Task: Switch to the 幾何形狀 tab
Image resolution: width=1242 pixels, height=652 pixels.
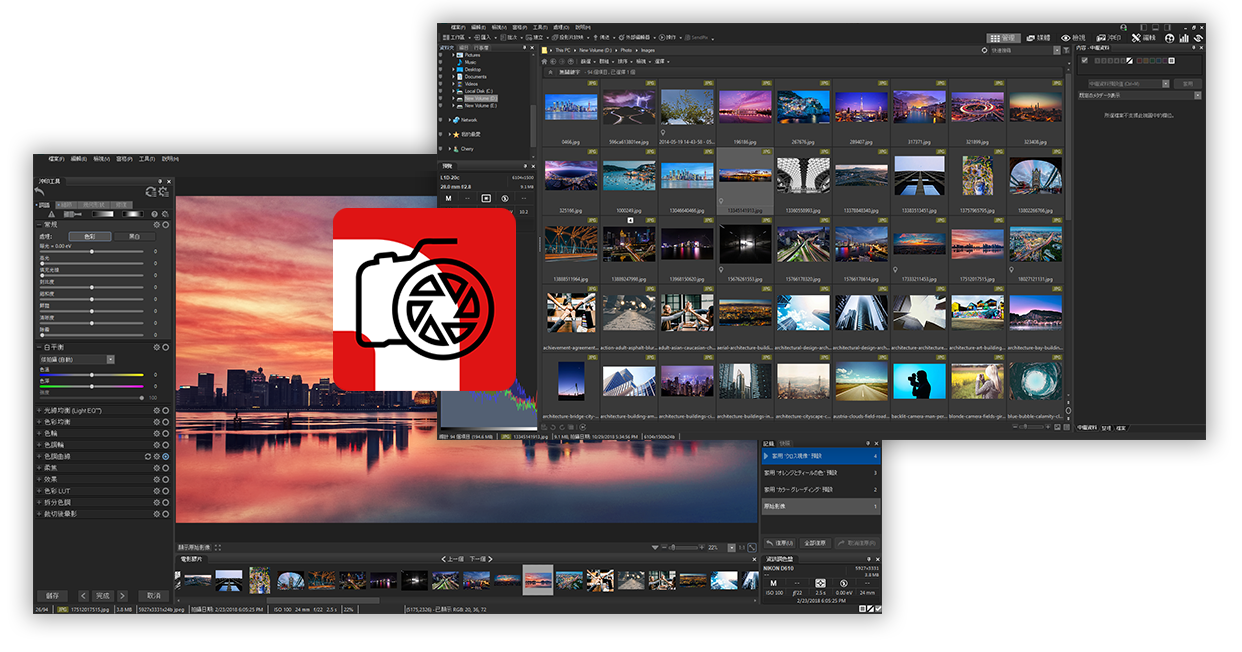Action: coord(96,204)
